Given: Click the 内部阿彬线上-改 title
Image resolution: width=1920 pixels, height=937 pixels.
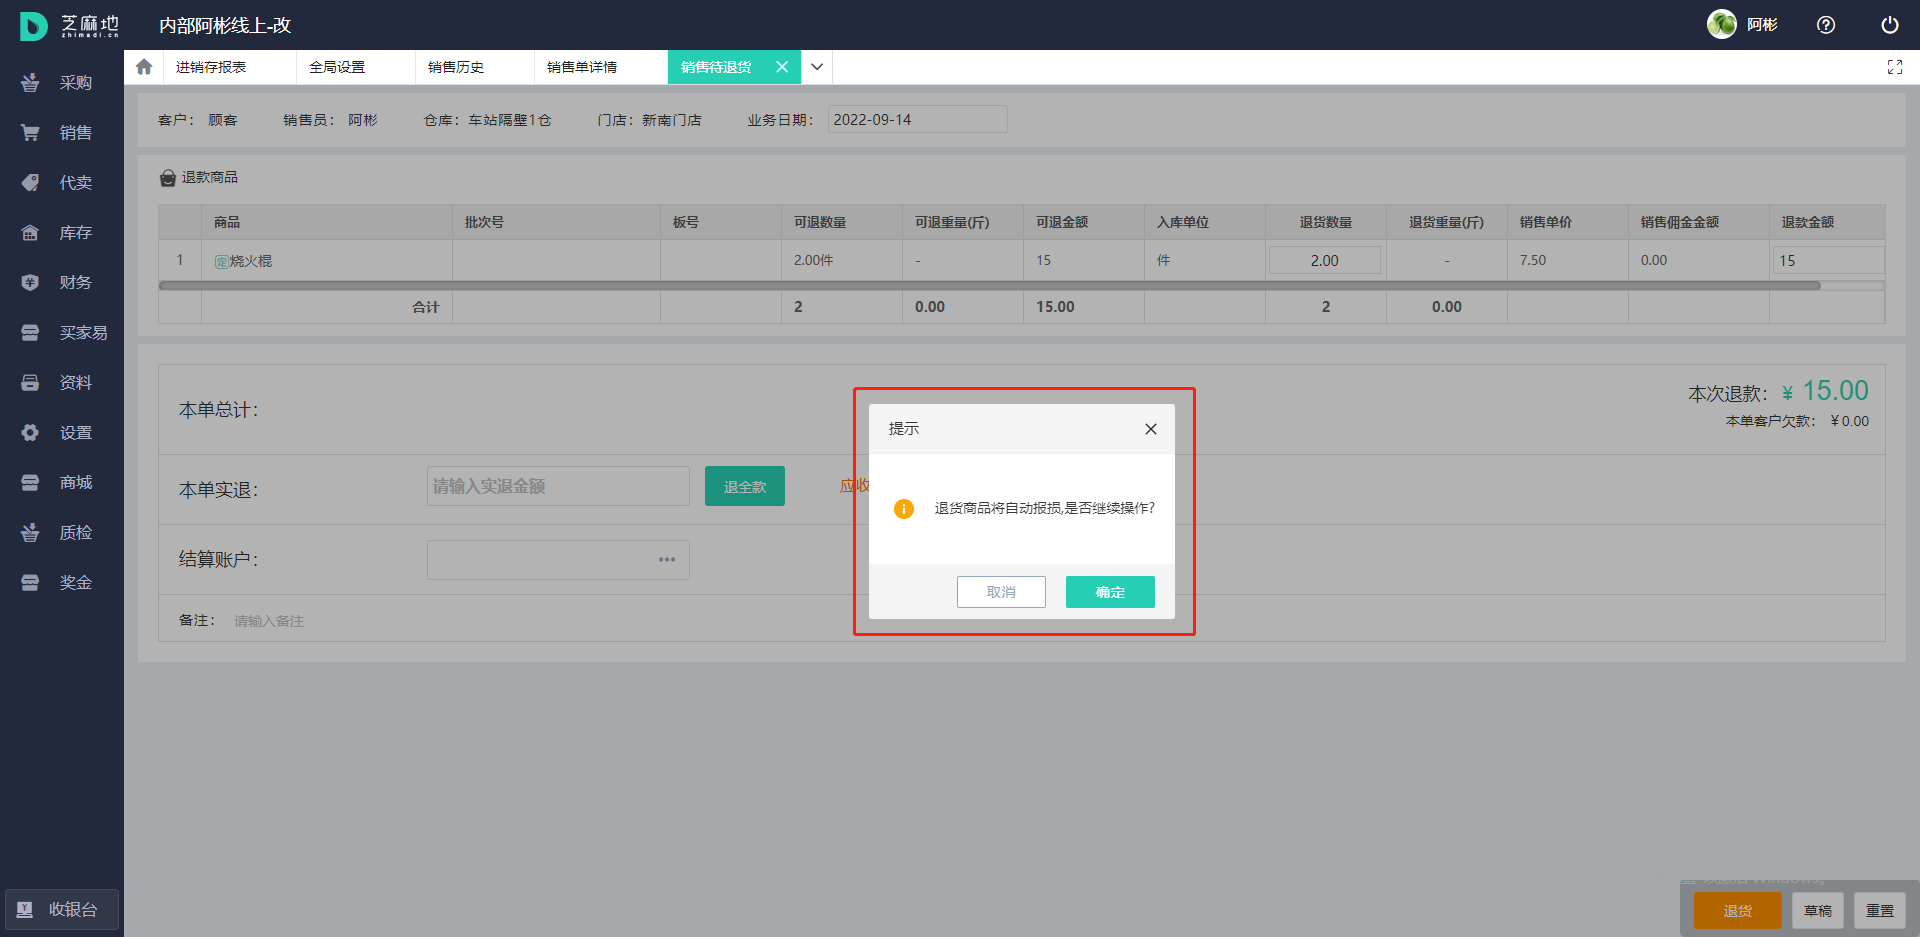Looking at the screenshot, I should (x=225, y=25).
